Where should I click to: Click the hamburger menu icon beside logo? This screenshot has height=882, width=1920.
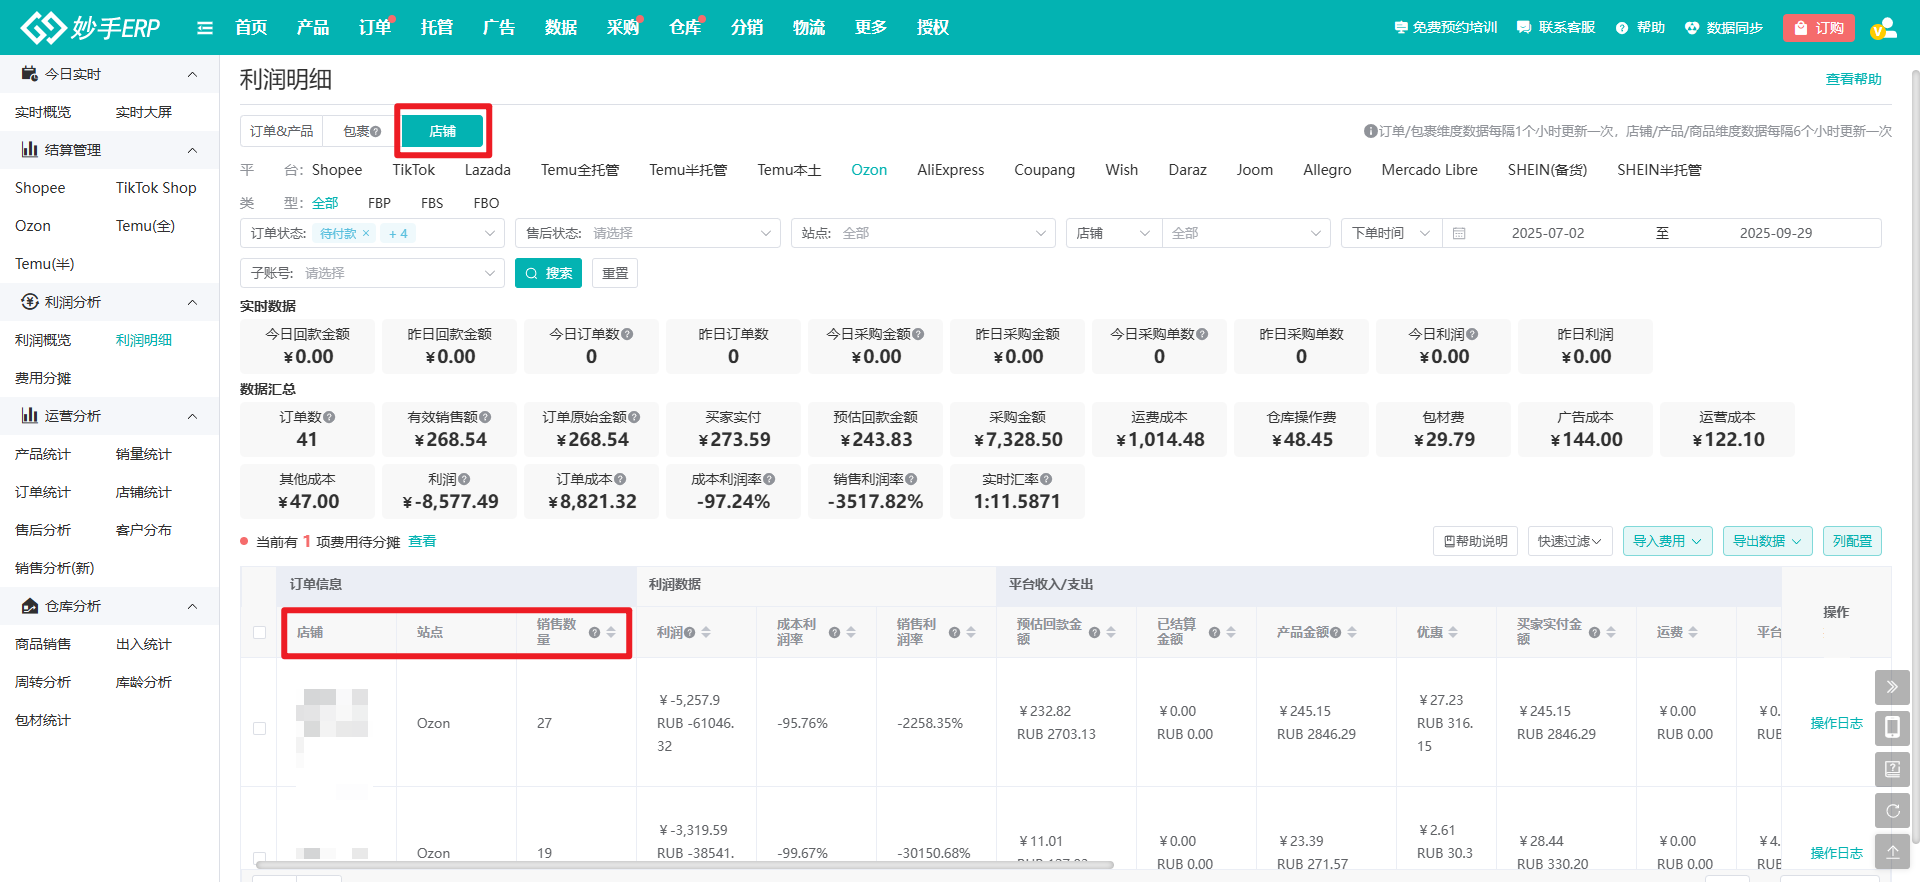(205, 28)
